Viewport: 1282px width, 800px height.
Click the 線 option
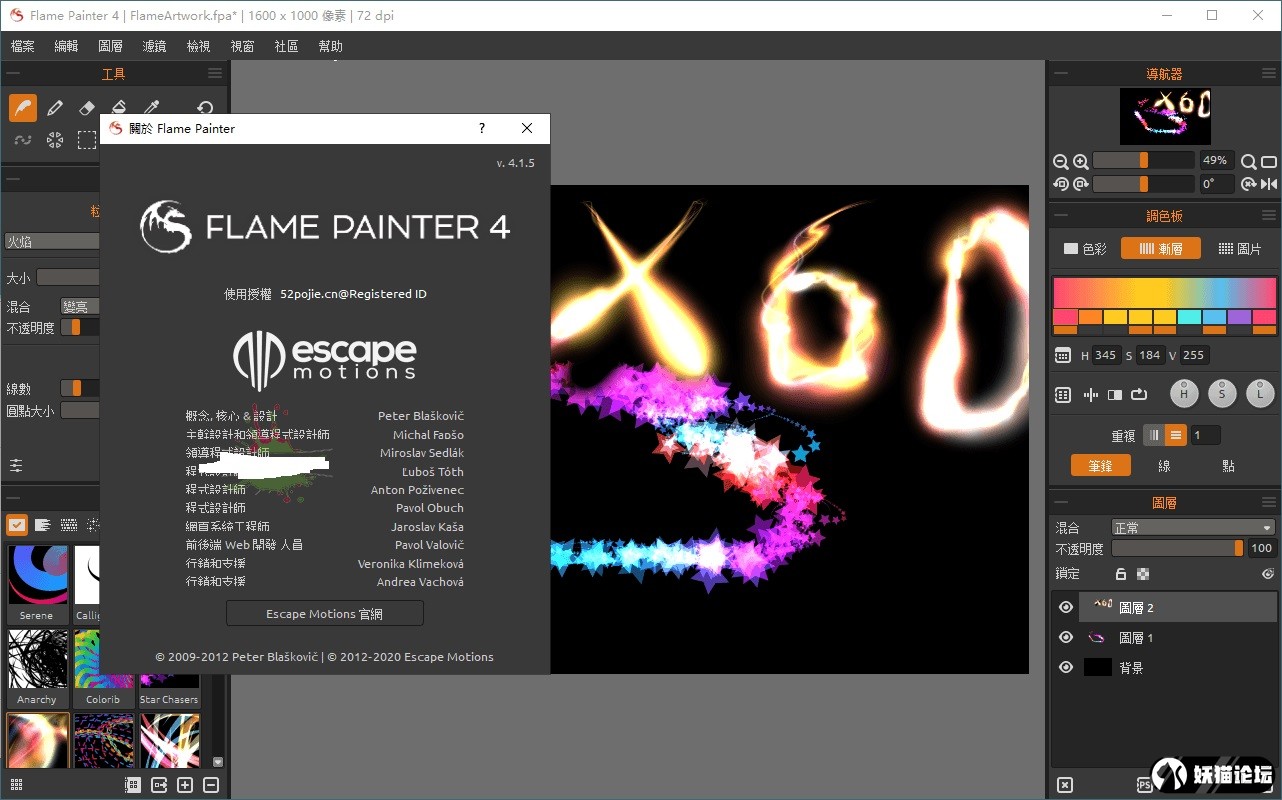(1164, 465)
